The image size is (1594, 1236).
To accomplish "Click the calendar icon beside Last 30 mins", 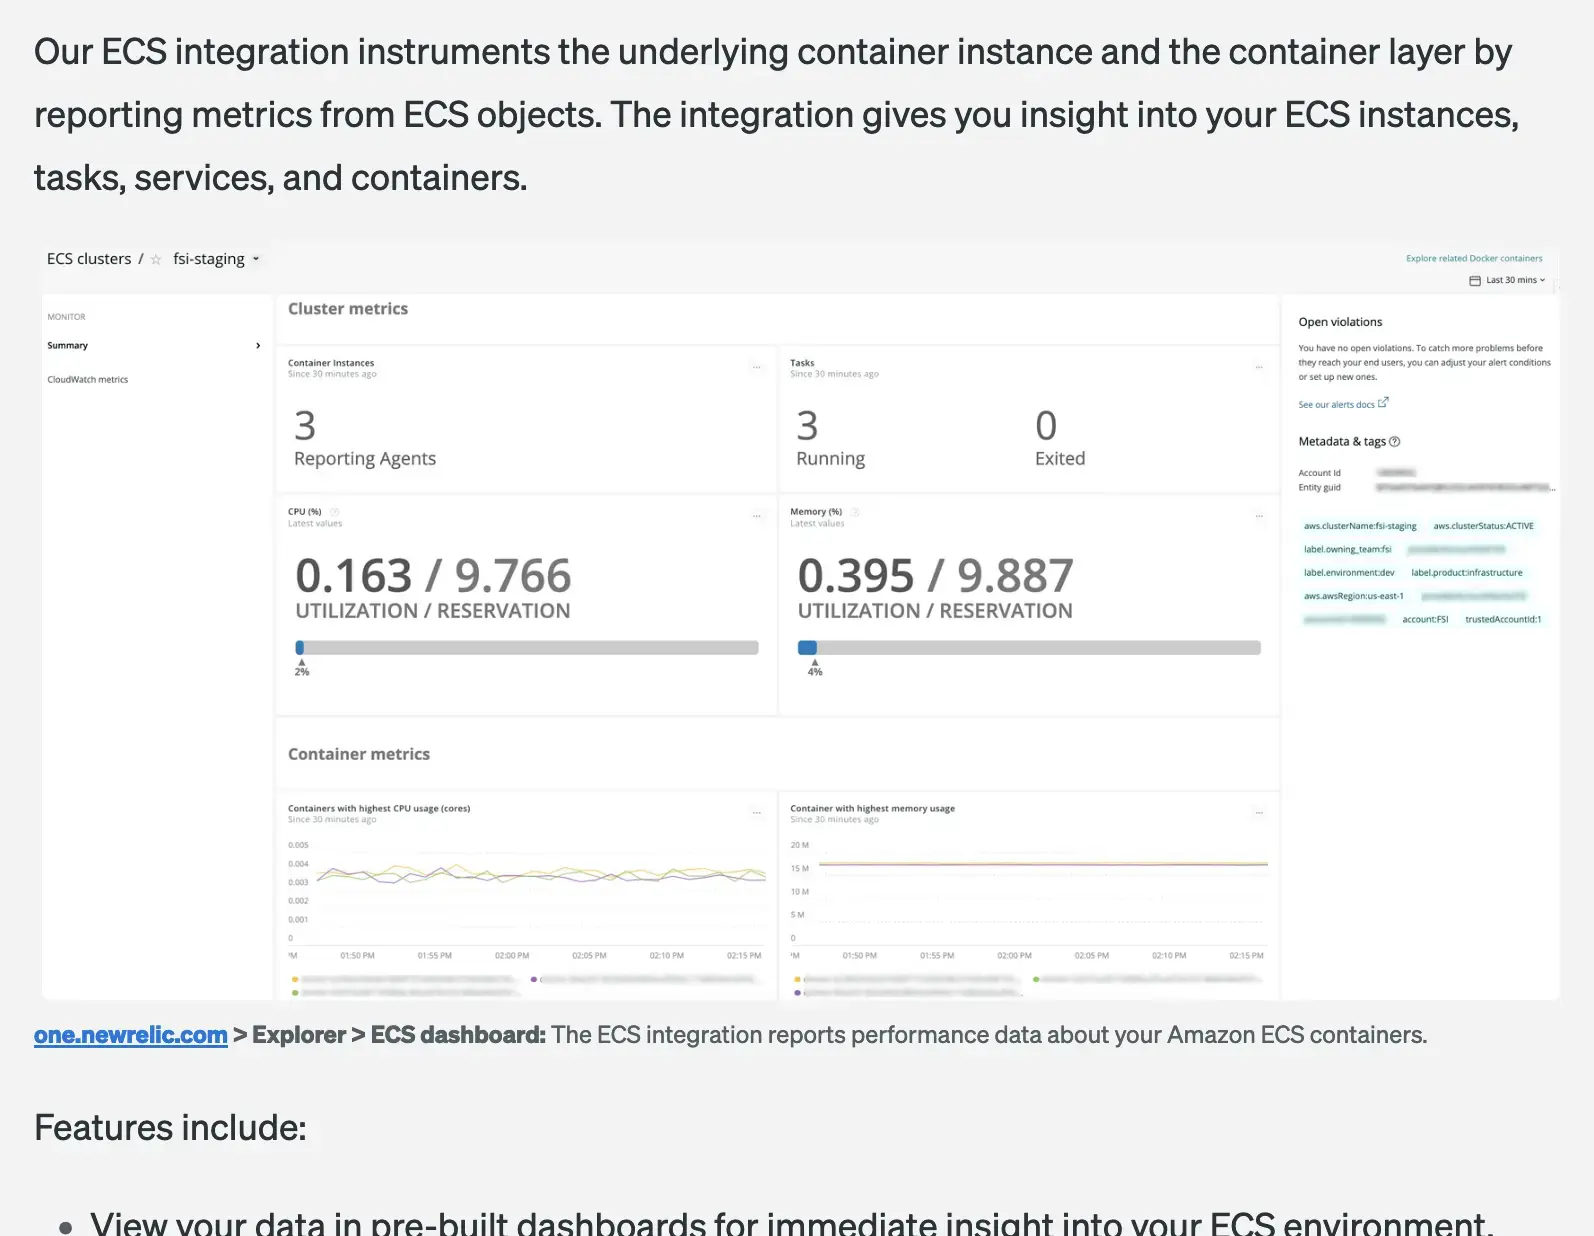I will (x=1474, y=281).
